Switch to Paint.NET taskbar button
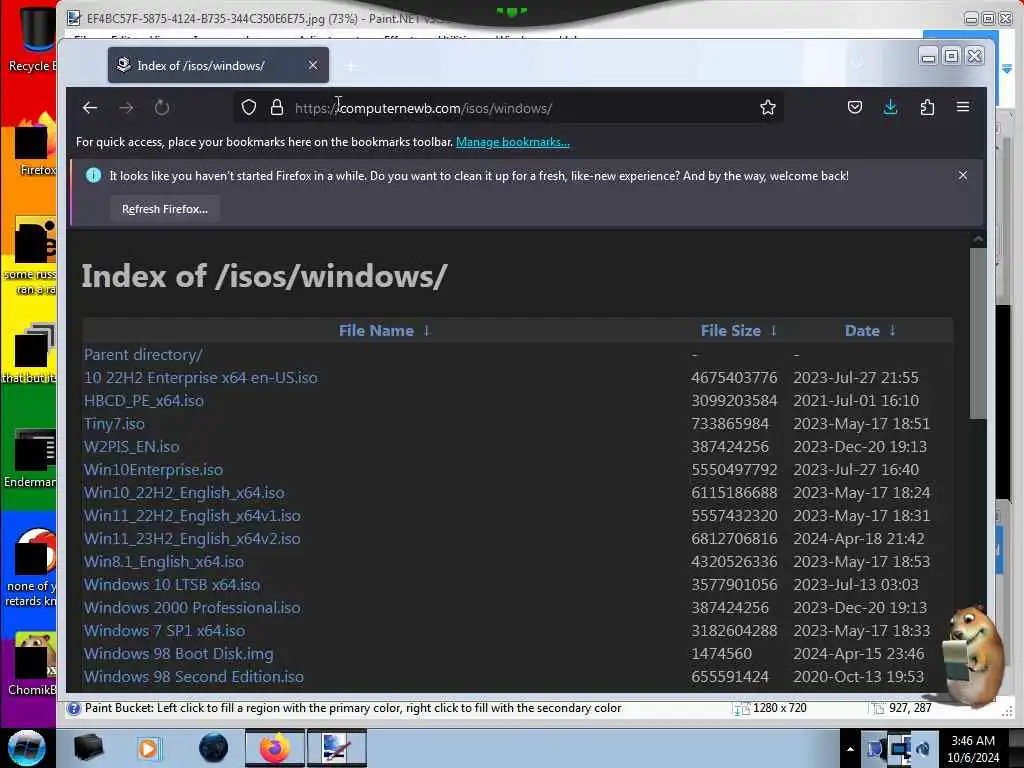The image size is (1024, 768). 337,748
